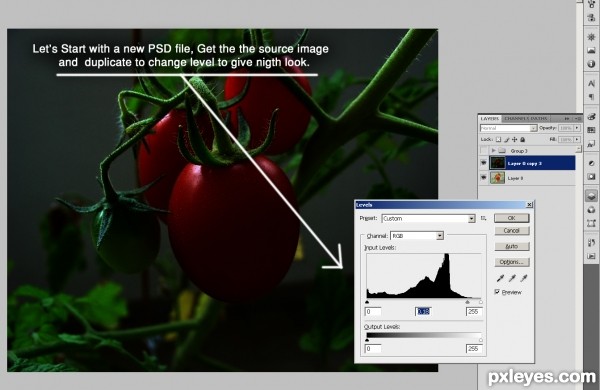Click the lock all padlock icon
Image resolution: width=600 pixels, height=390 pixels.
click(523, 140)
